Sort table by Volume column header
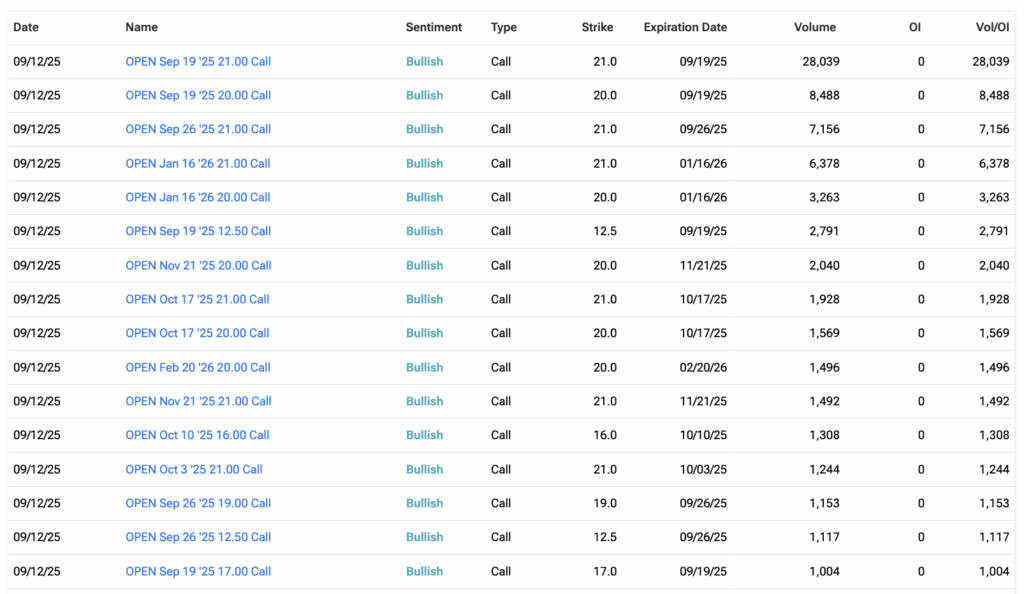1024x594 pixels. coord(814,27)
